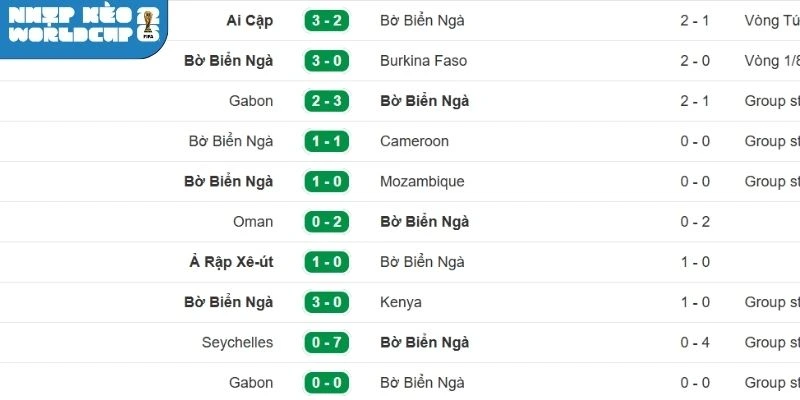800x400 pixels.
Task: Click the Gabon 2 - 3 score badge
Action: (326, 101)
